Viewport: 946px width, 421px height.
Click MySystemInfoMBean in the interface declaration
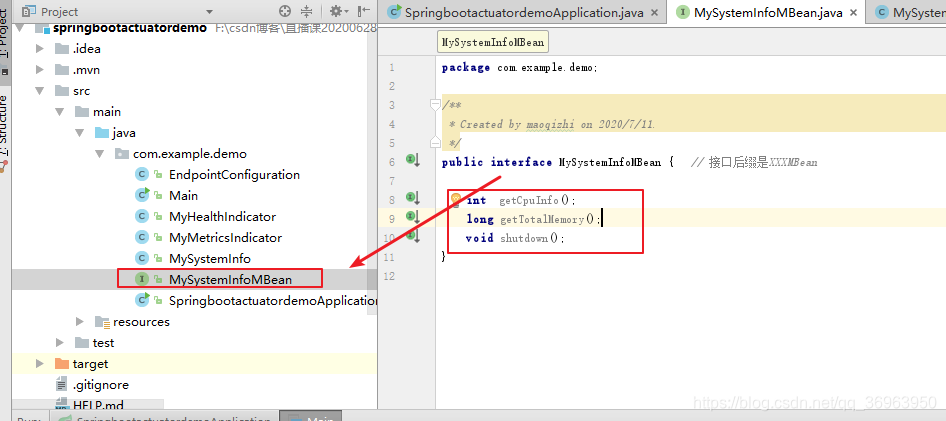point(610,162)
